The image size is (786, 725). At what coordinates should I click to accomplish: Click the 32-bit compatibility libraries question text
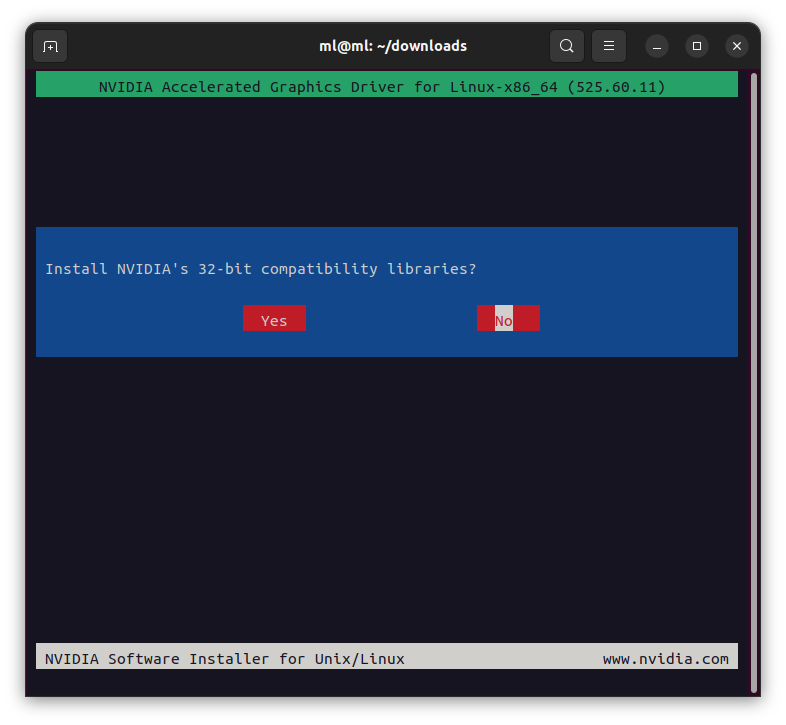pos(261,269)
